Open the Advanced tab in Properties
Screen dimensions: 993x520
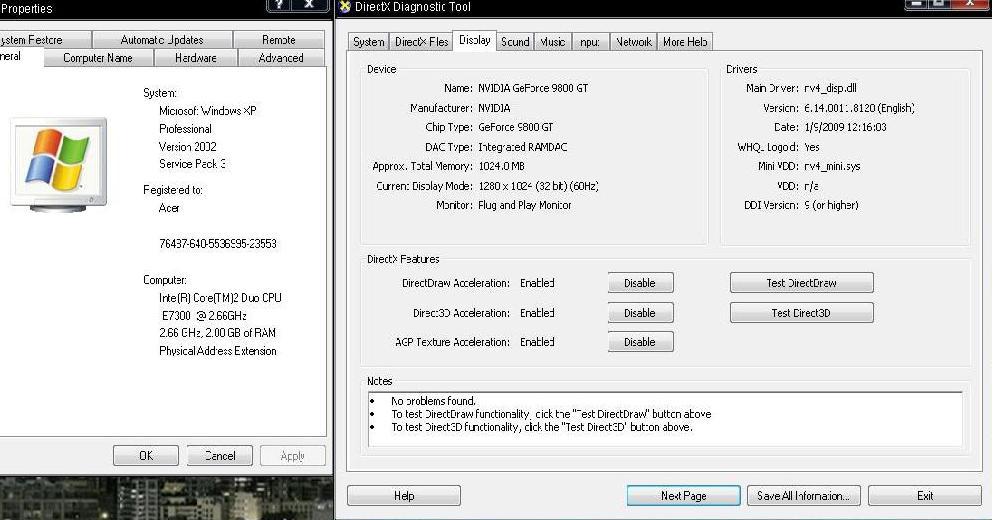coord(281,58)
